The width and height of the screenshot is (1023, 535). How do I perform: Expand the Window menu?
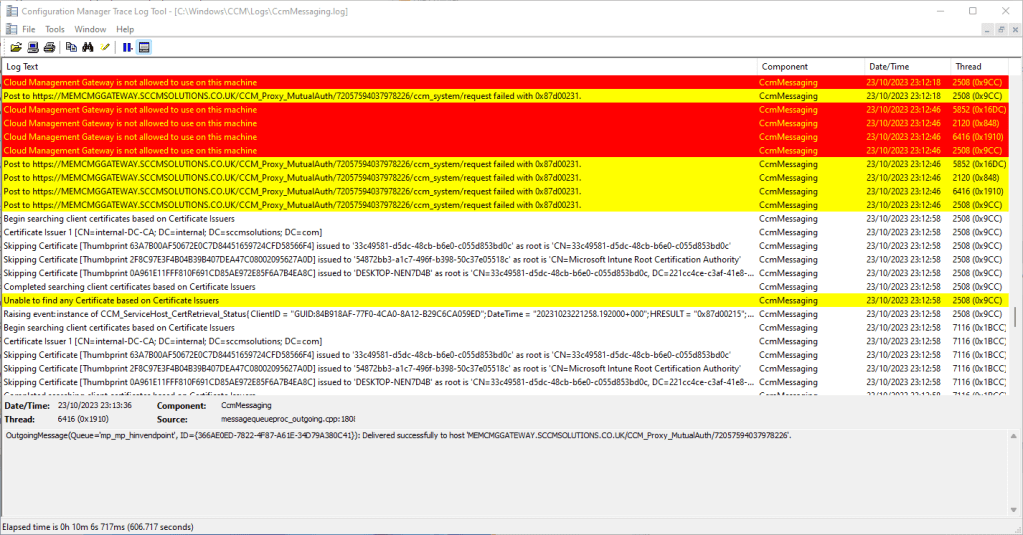click(90, 29)
